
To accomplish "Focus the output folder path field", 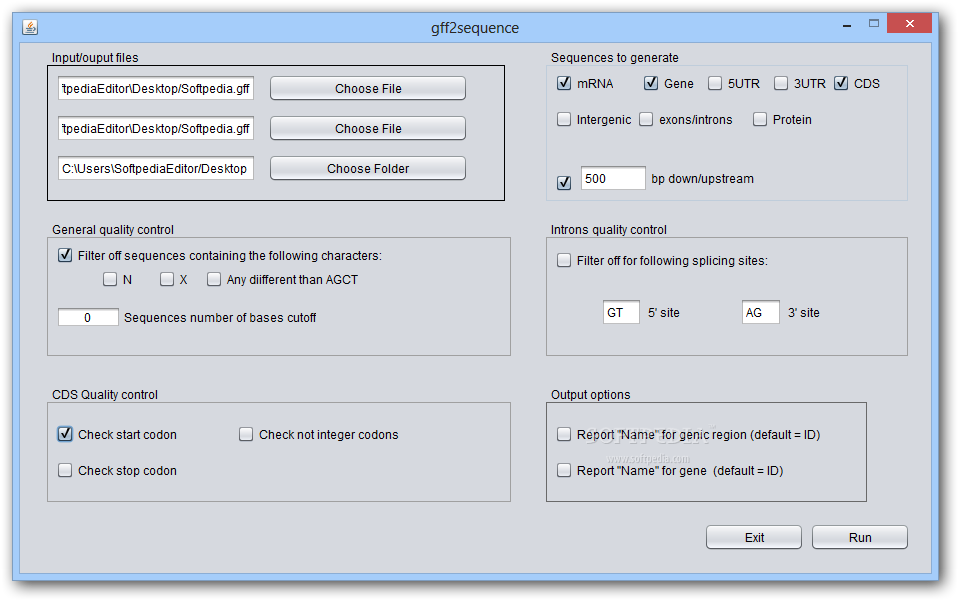I will tap(156, 168).
